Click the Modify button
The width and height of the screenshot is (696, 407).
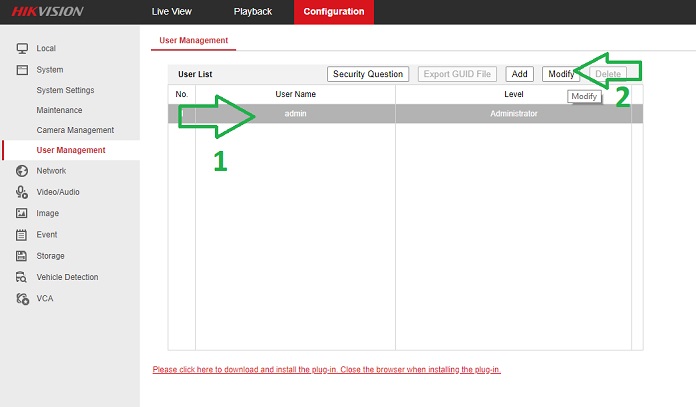[x=561, y=74]
